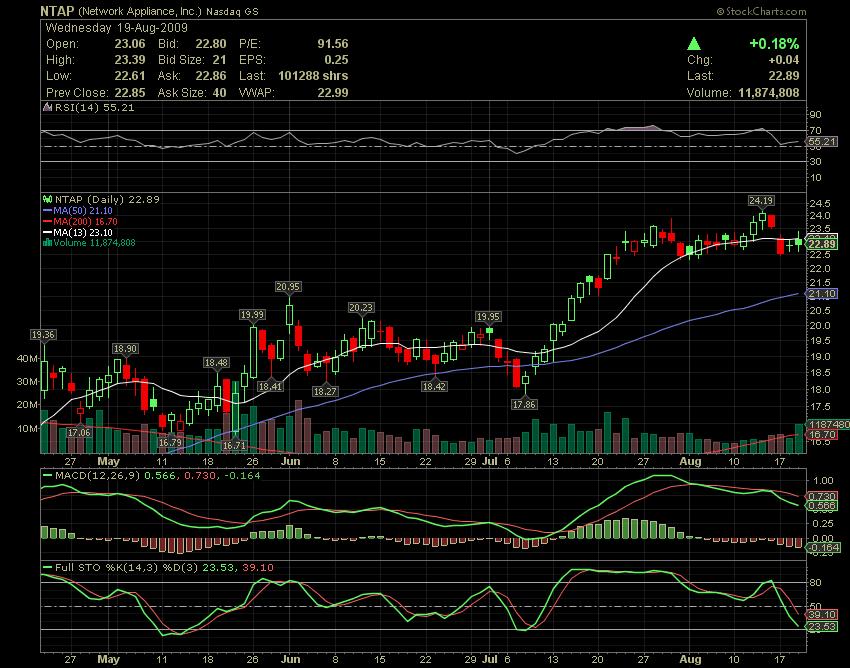The width and height of the screenshot is (850, 668).
Task: Click the 18.90 price marker
Action: pos(125,349)
